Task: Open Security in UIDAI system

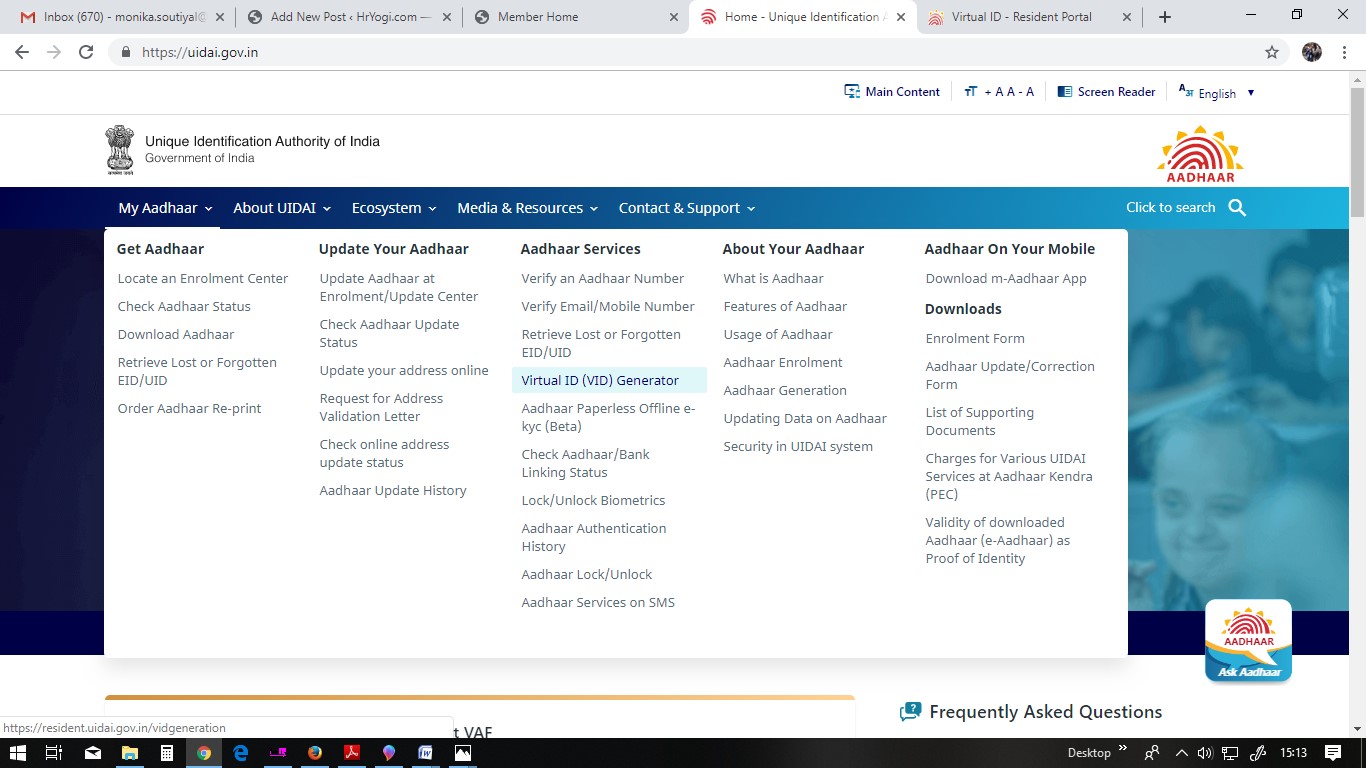Action: click(798, 446)
